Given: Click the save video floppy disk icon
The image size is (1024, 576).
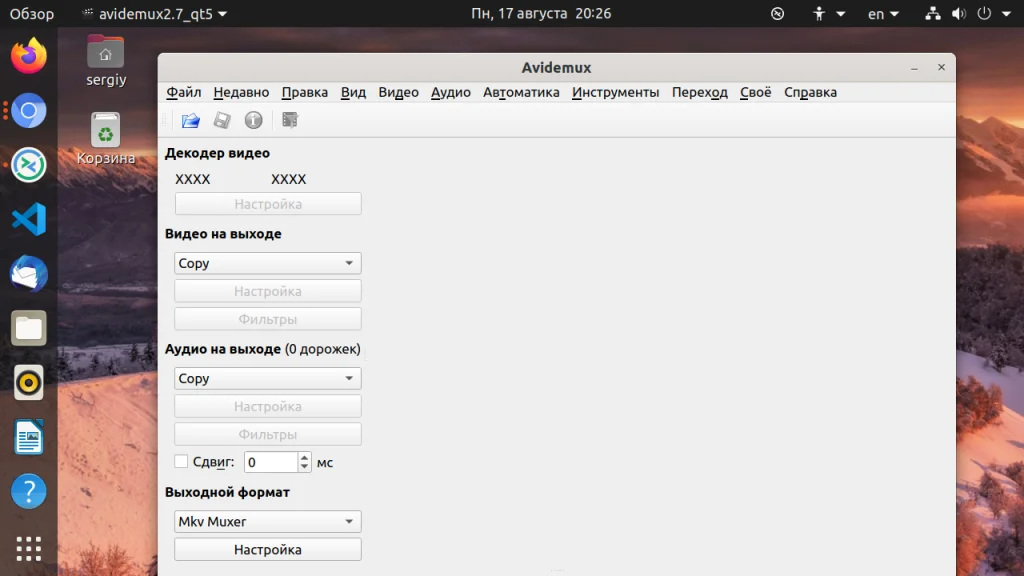Looking at the screenshot, I should 222,120.
